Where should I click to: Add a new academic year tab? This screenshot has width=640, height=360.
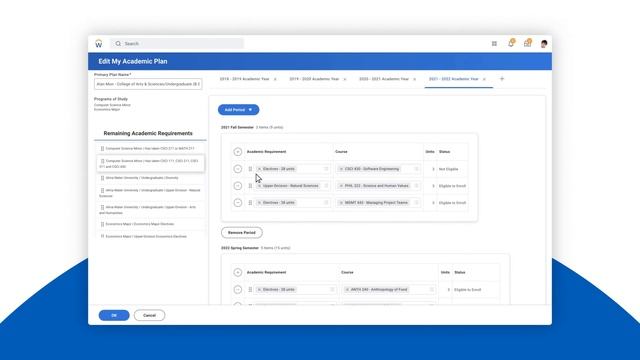502,79
